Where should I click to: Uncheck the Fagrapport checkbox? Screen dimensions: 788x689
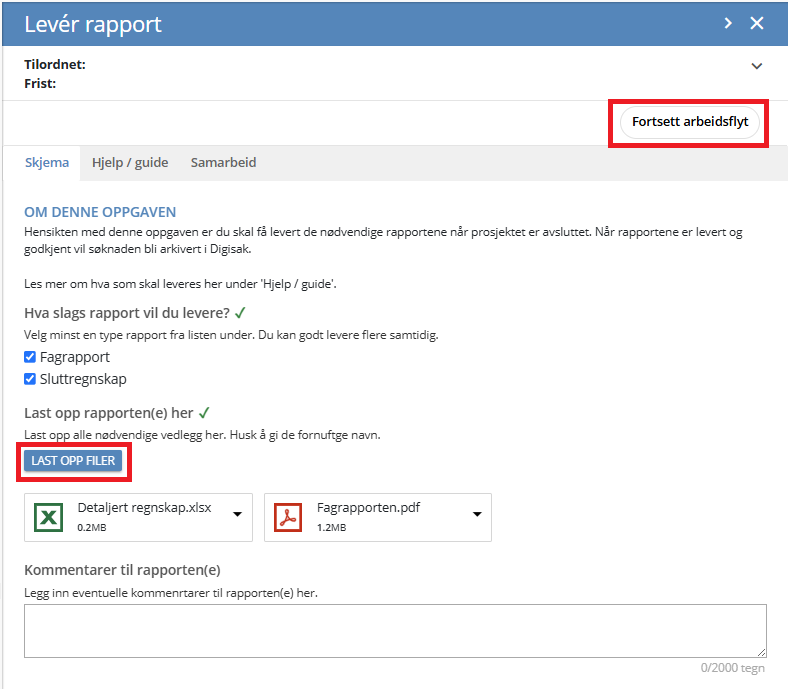[30, 357]
